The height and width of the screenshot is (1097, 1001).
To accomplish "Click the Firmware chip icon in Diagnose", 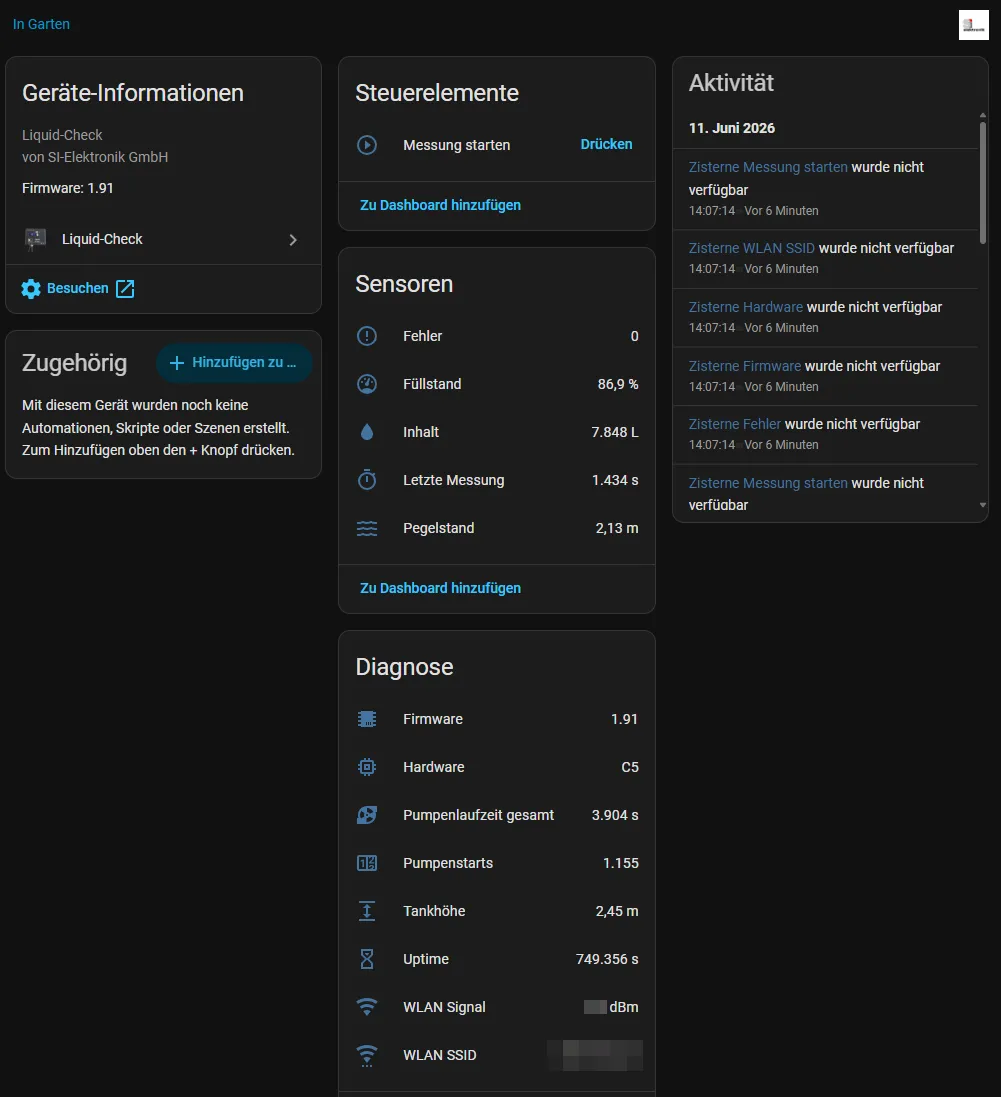I will tap(367, 719).
